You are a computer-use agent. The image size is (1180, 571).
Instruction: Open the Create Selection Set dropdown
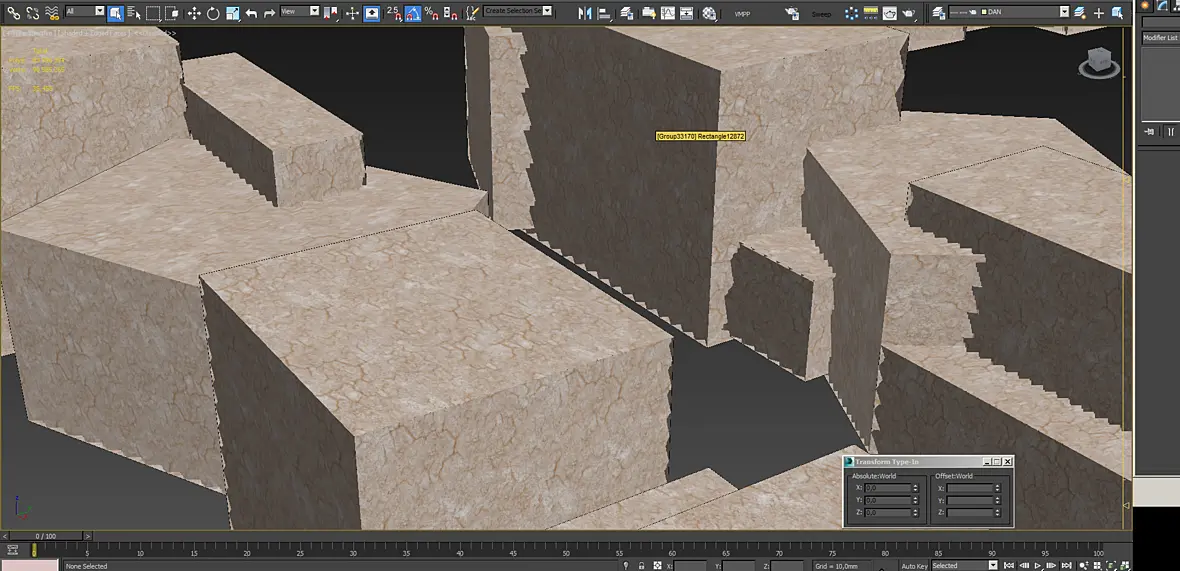[x=518, y=11]
